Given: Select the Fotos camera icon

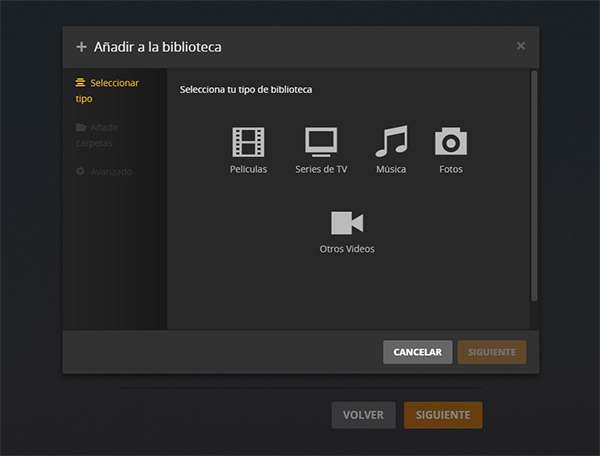Looking at the screenshot, I should pyautogui.click(x=451, y=143).
